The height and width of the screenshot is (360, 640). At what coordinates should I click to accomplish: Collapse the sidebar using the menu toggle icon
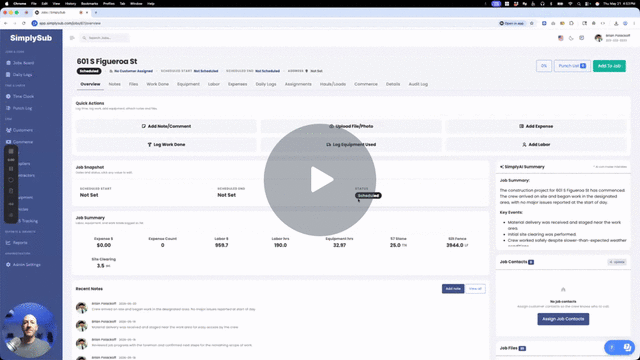pyautogui.click(x=72, y=38)
